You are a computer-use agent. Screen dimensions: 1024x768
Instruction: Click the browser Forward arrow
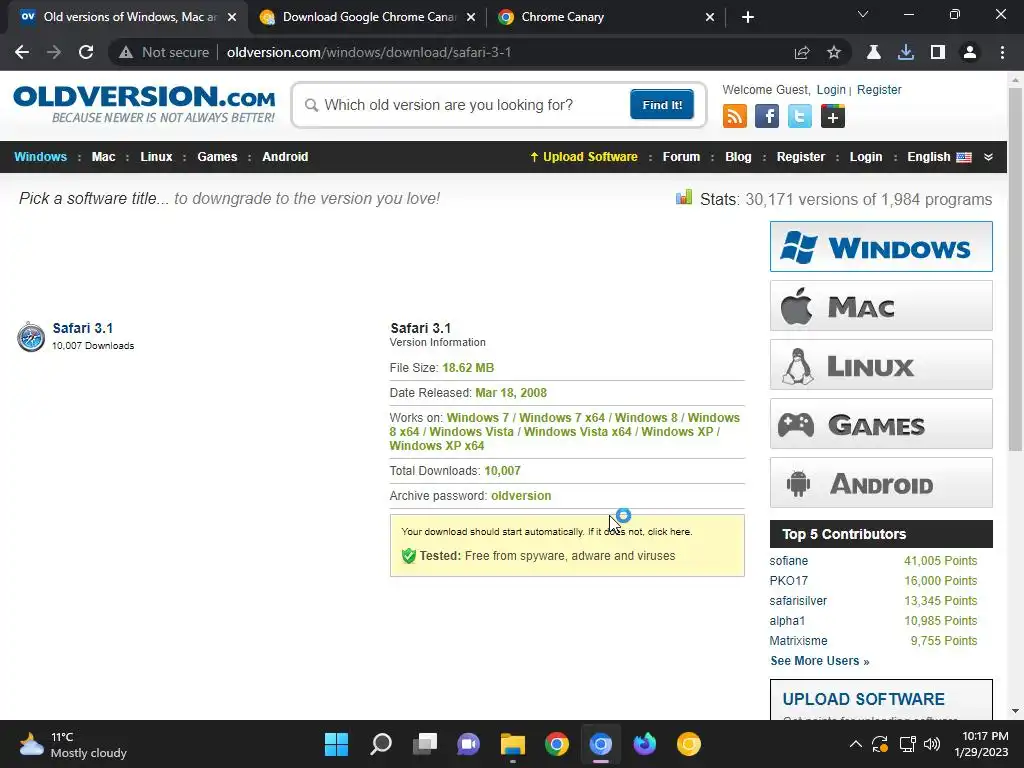(x=54, y=52)
